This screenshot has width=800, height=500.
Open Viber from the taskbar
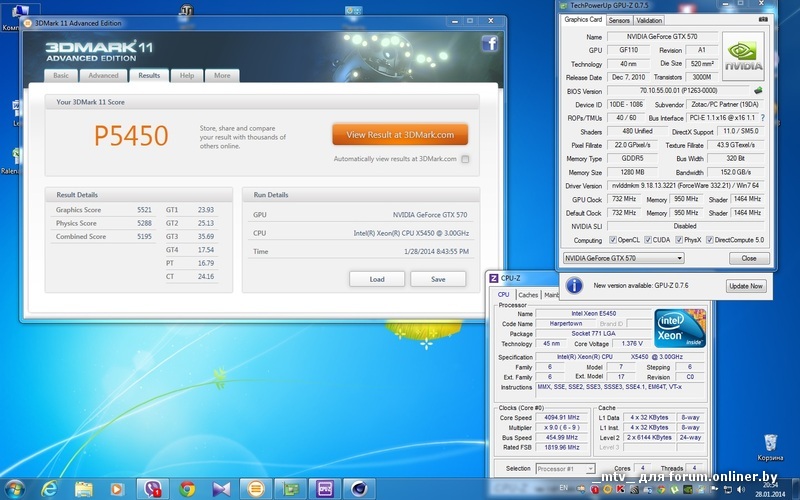click(152, 489)
